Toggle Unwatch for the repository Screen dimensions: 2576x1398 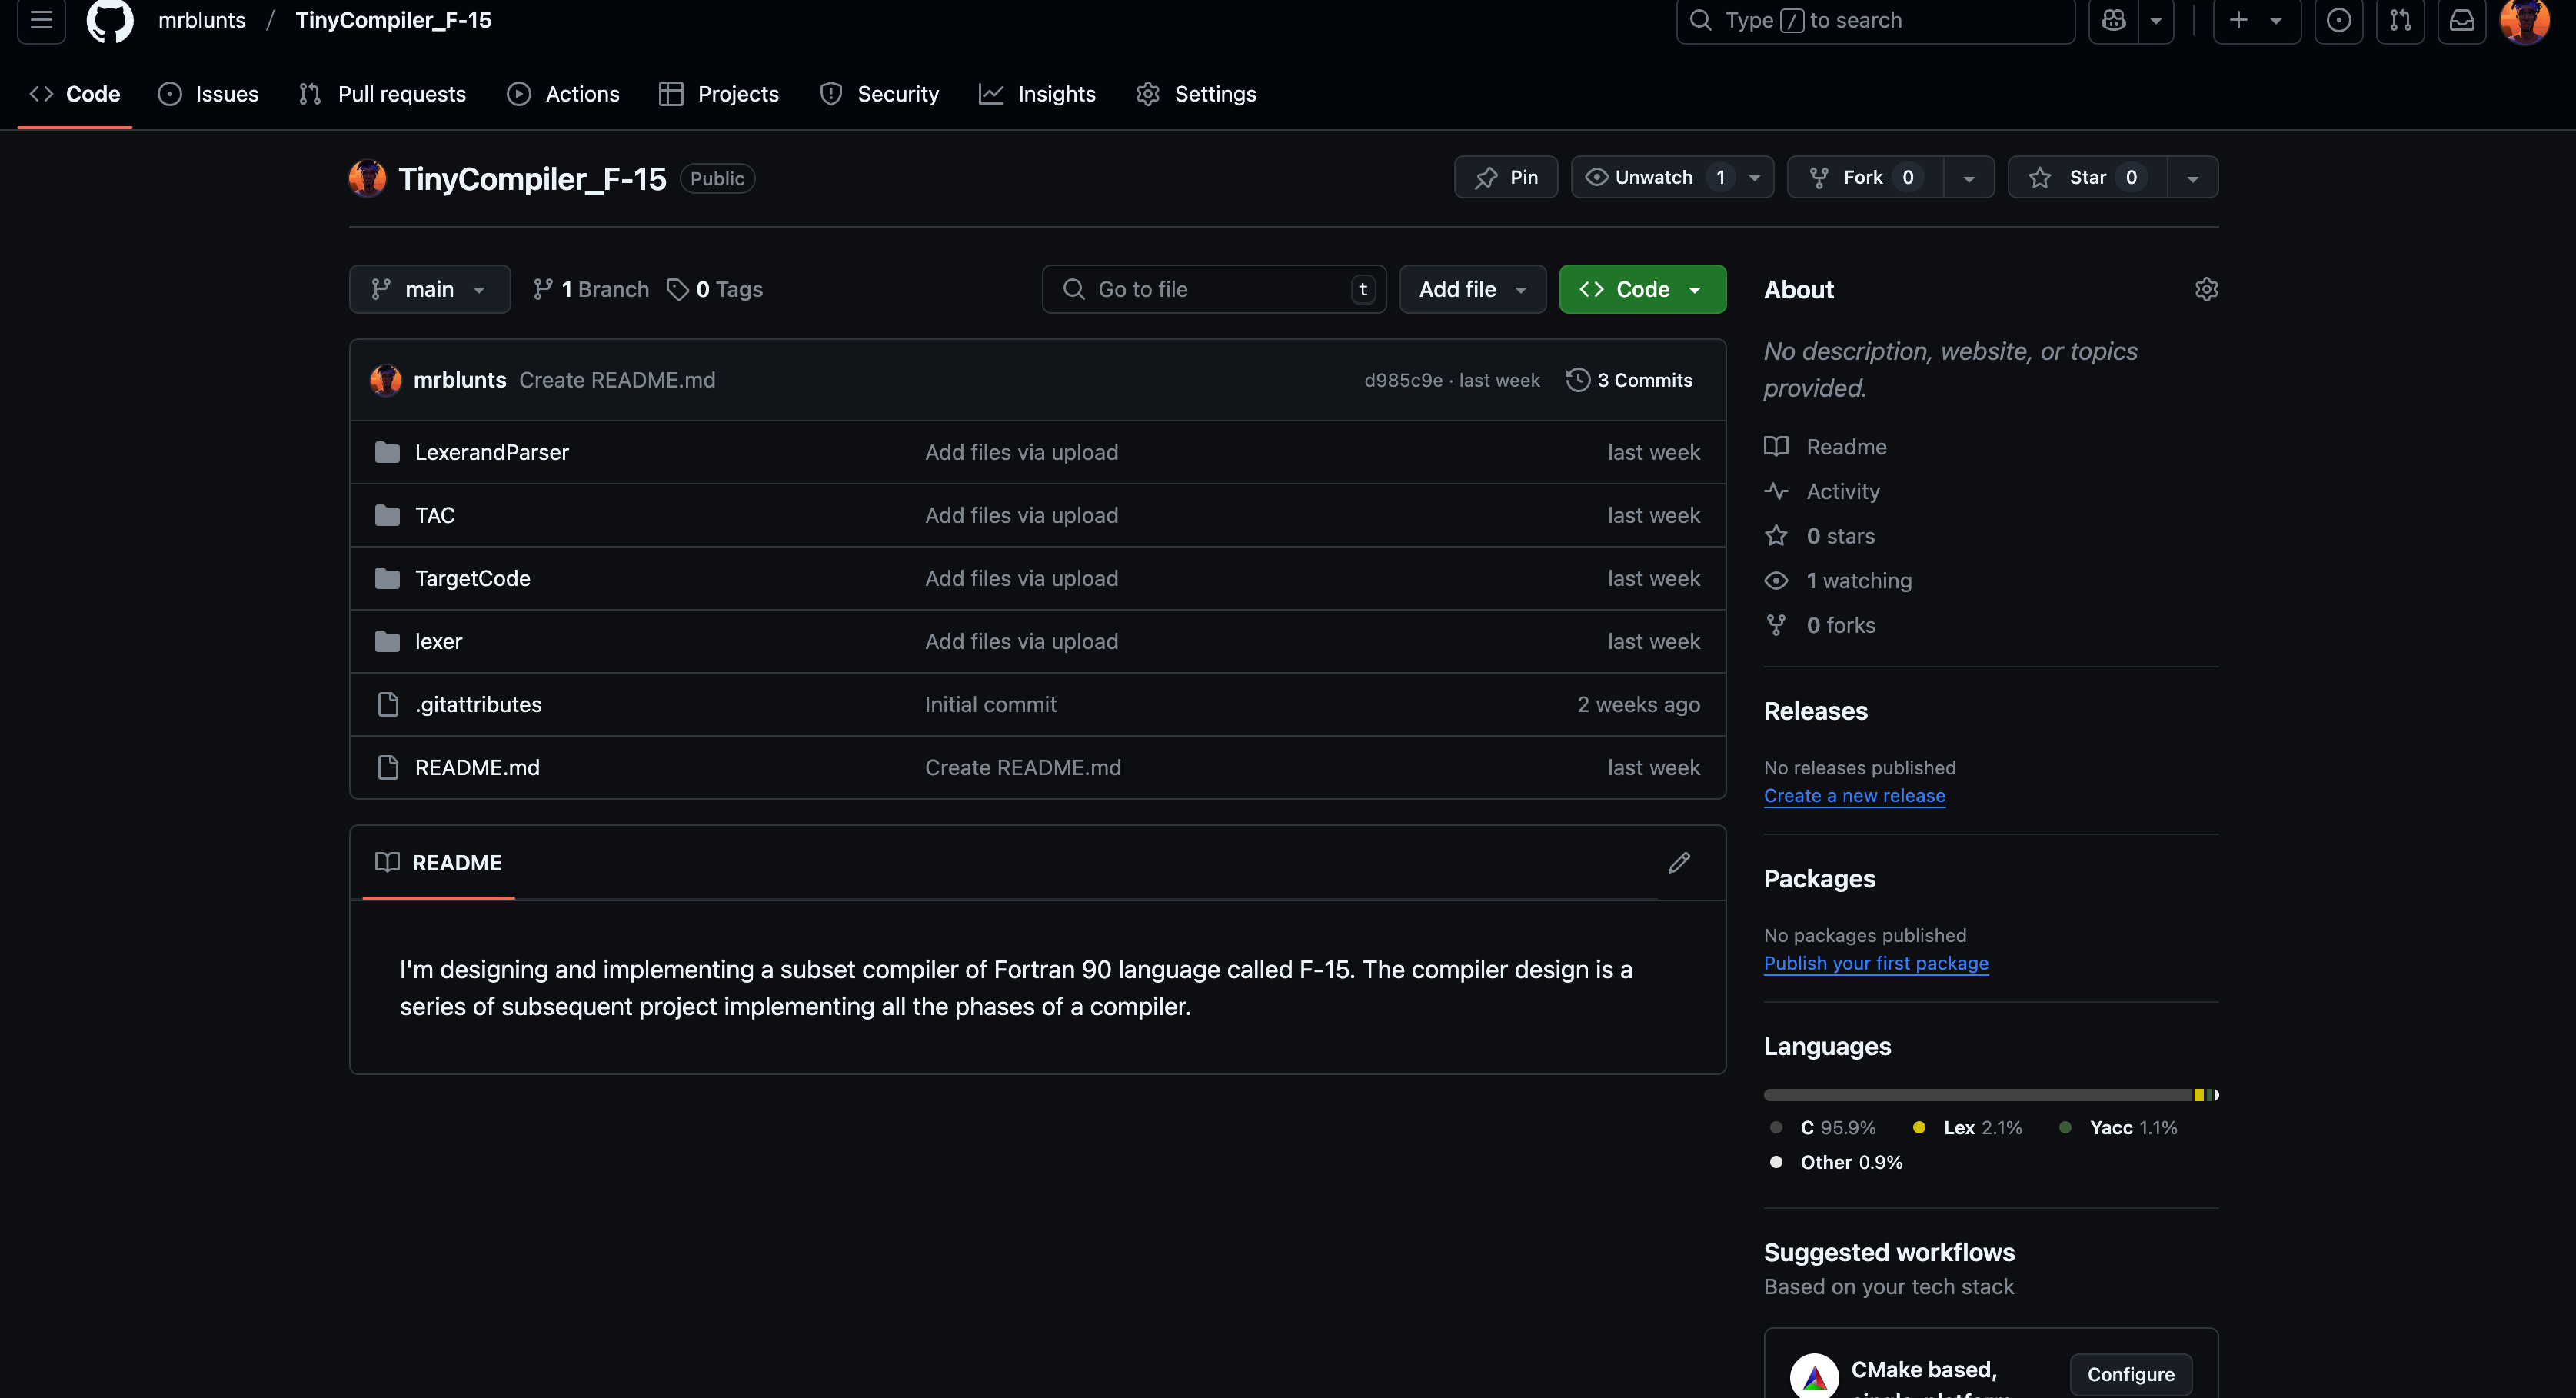point(1653,178)
